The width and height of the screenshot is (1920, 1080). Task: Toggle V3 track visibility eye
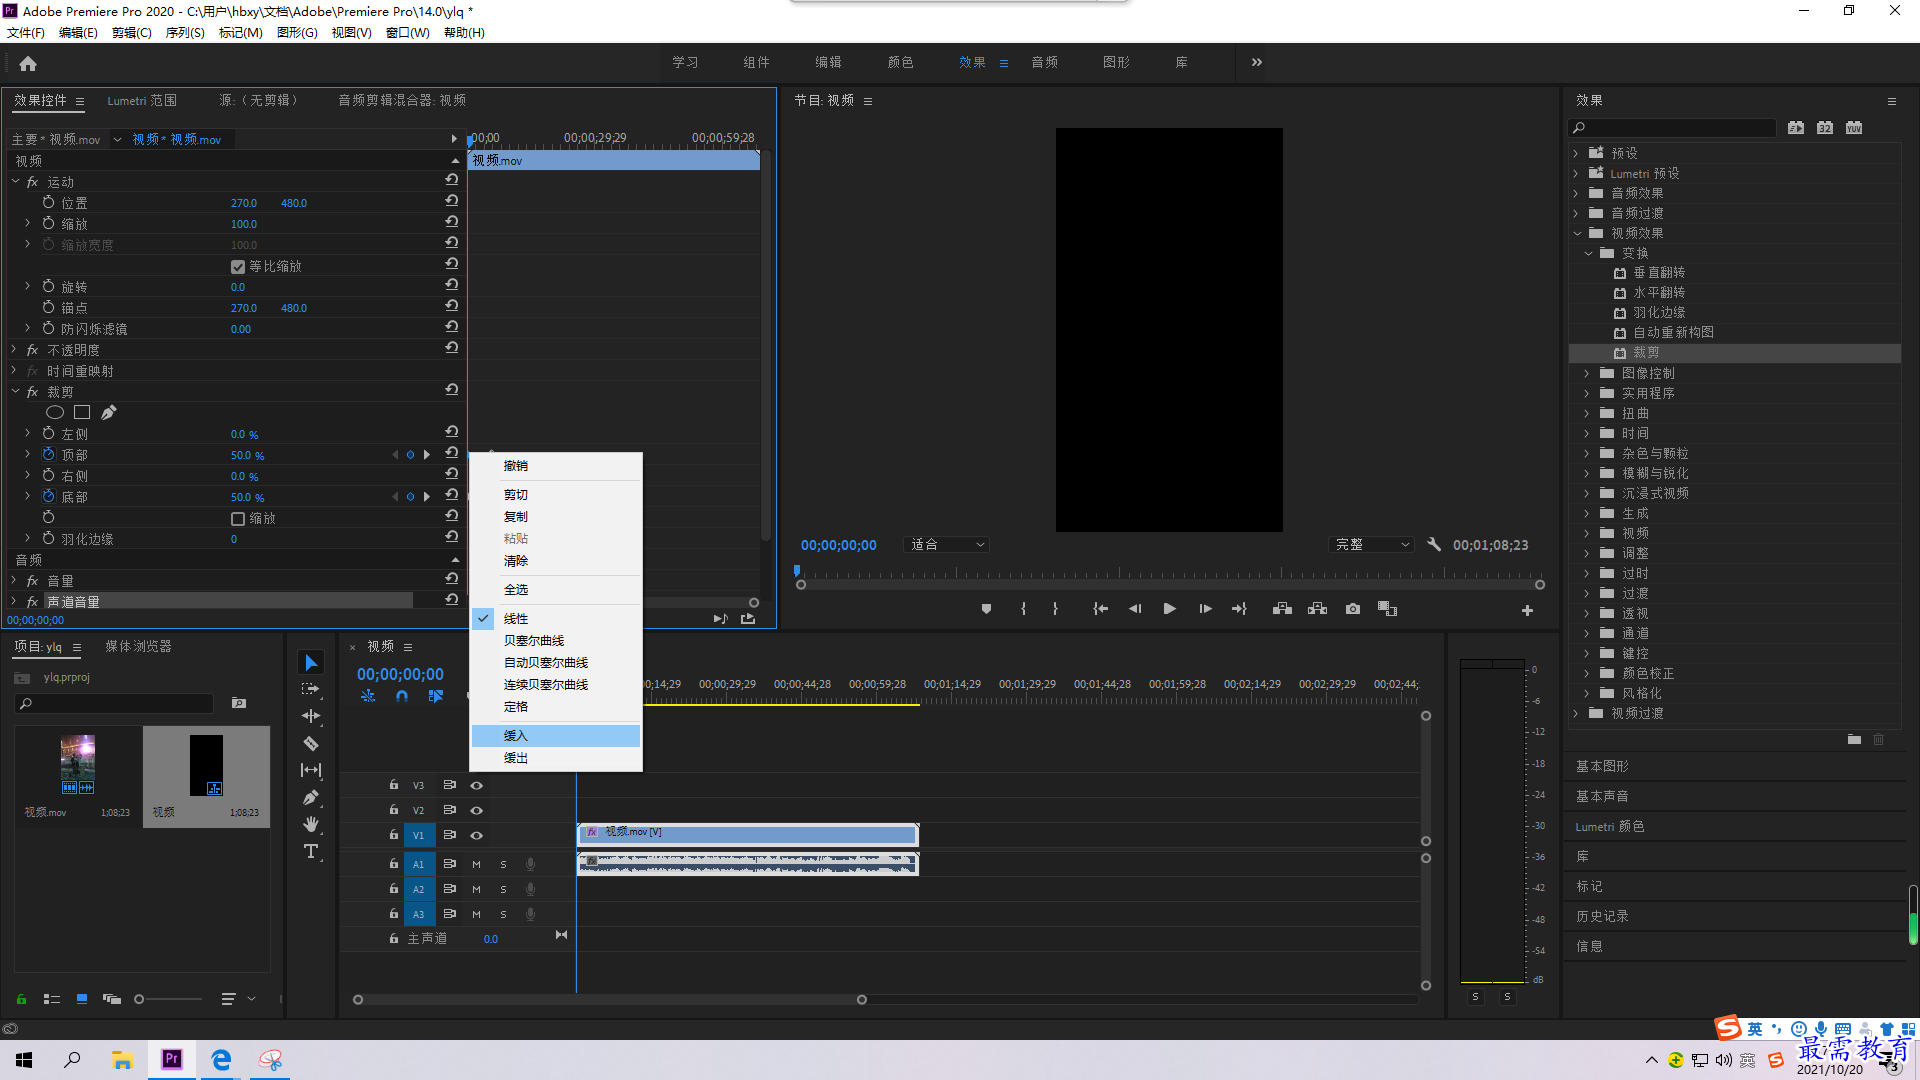[477, 786]
